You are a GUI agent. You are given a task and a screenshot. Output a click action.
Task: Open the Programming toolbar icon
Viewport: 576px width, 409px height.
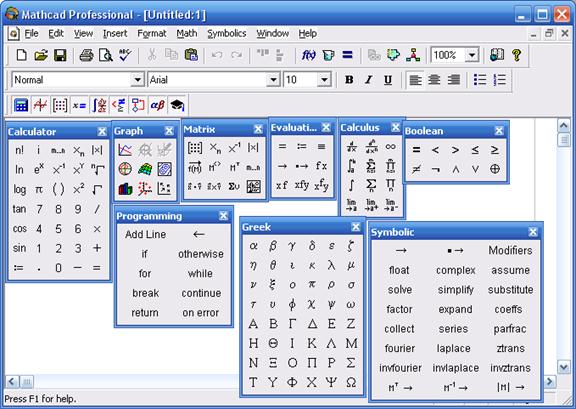click(x=138, y=106)
